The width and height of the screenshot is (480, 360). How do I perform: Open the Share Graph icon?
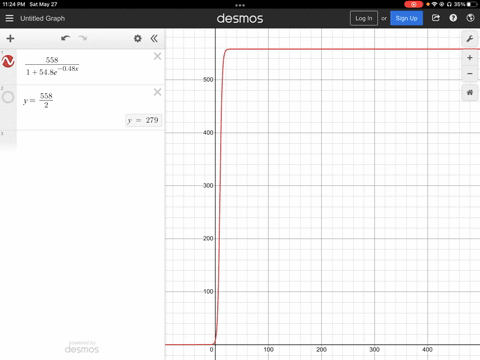436,18
